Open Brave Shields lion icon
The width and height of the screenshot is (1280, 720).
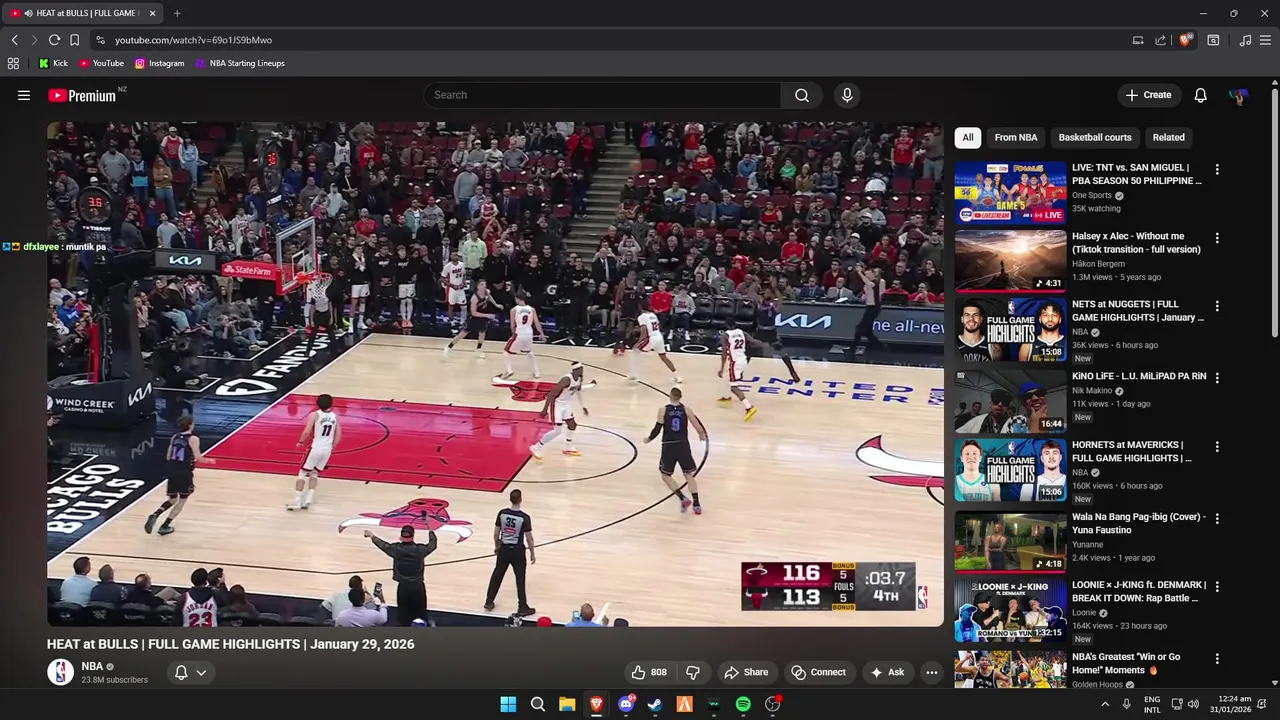click(x=1185, y=40)
